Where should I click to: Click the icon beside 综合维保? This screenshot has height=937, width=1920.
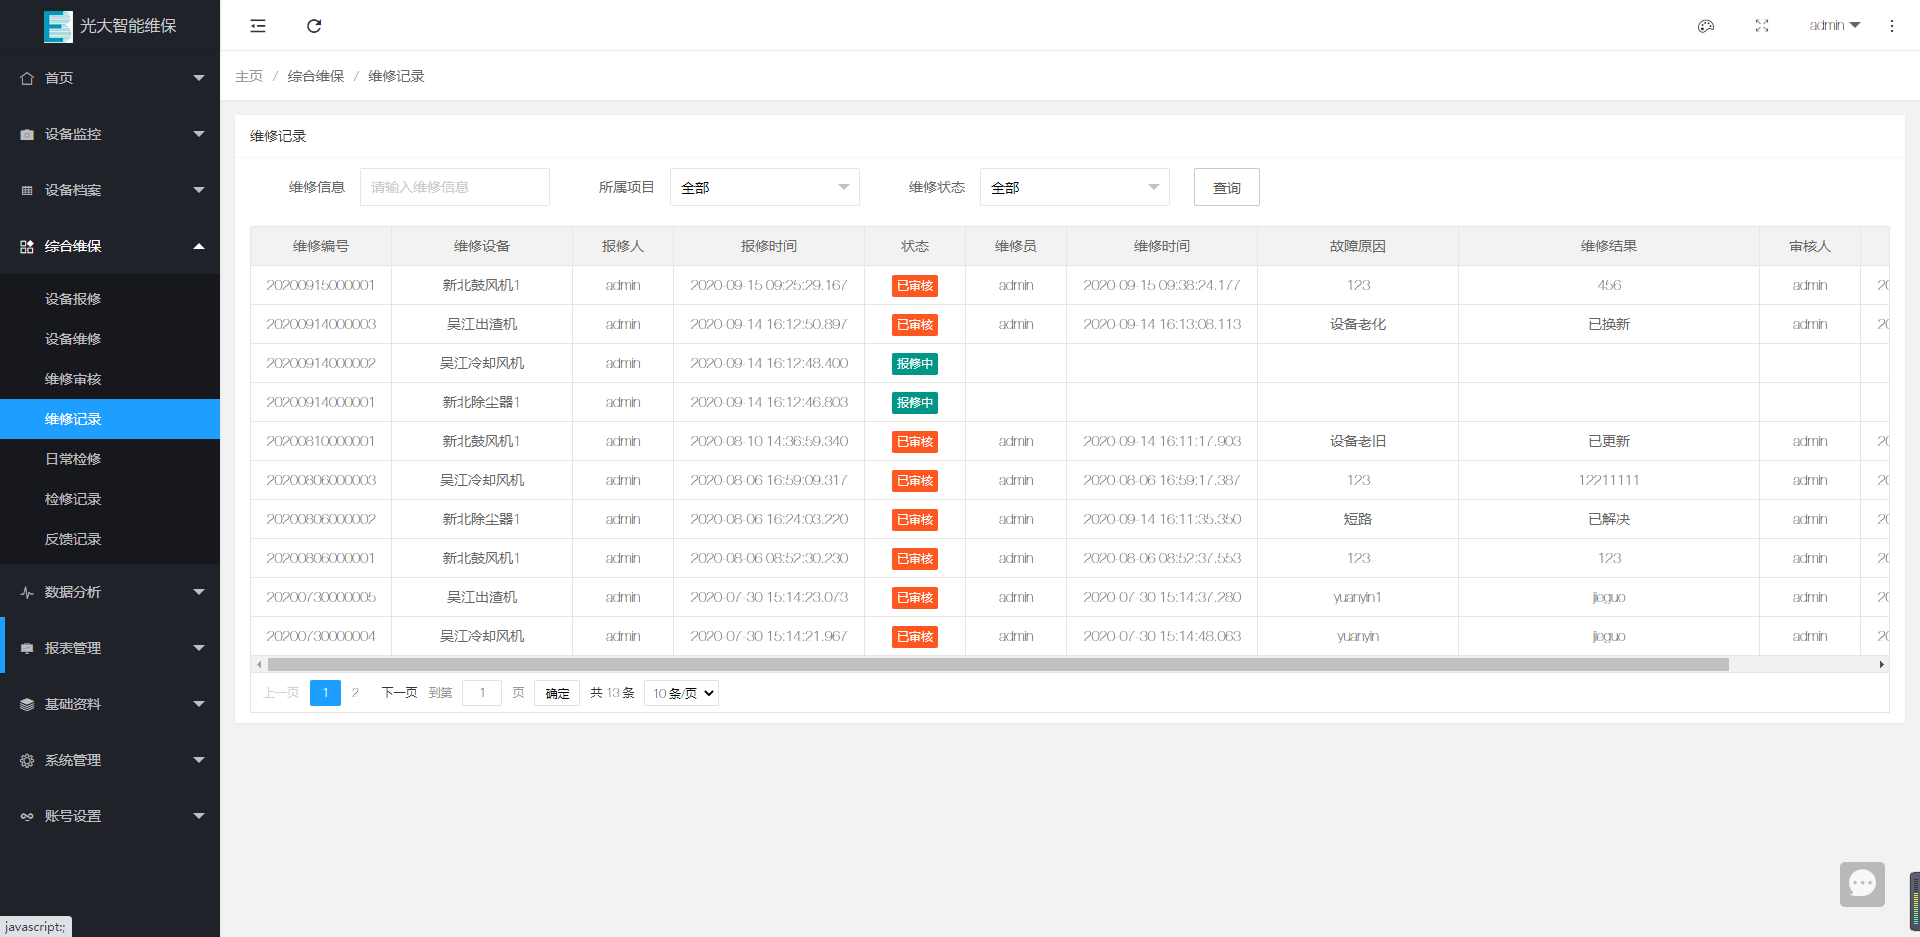pyautogui.click(x=27, y=246)
